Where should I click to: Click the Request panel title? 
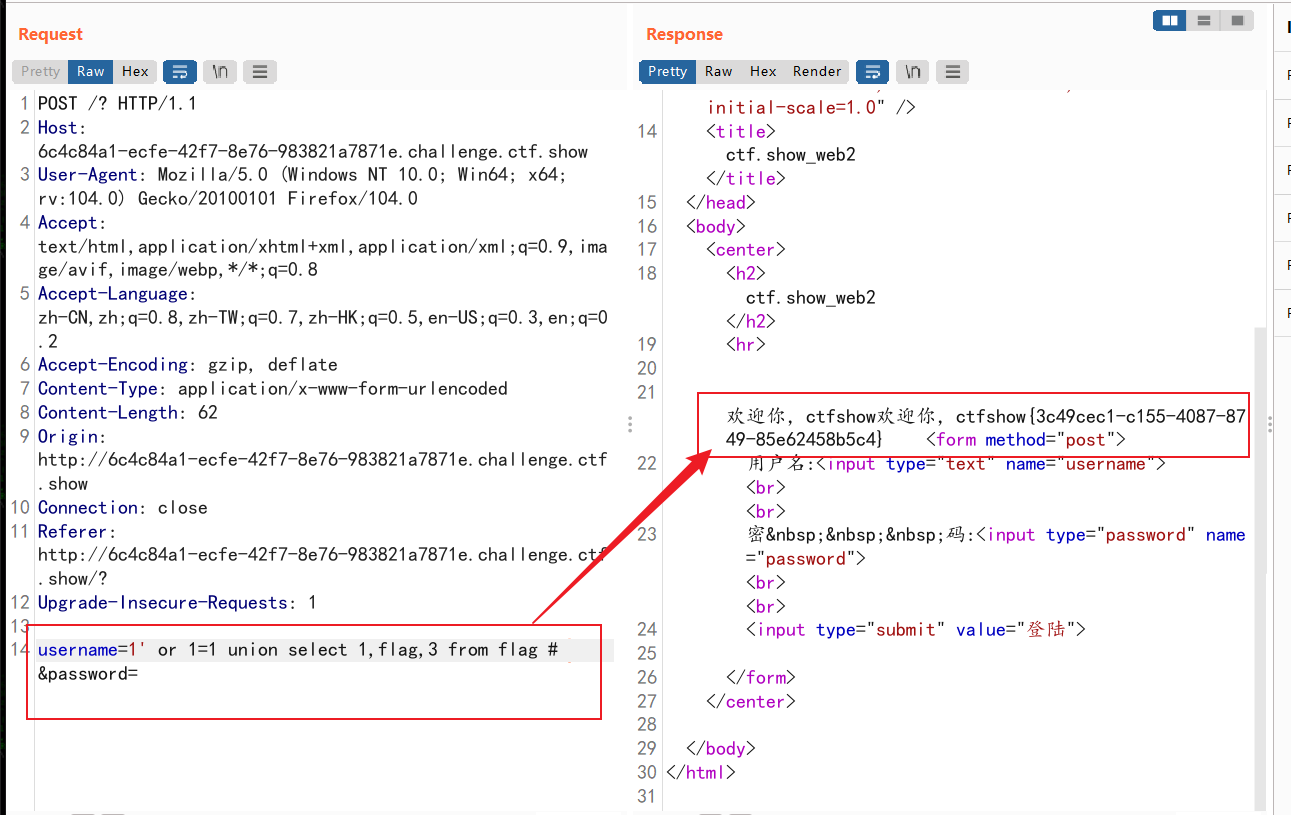click(50, 34)
